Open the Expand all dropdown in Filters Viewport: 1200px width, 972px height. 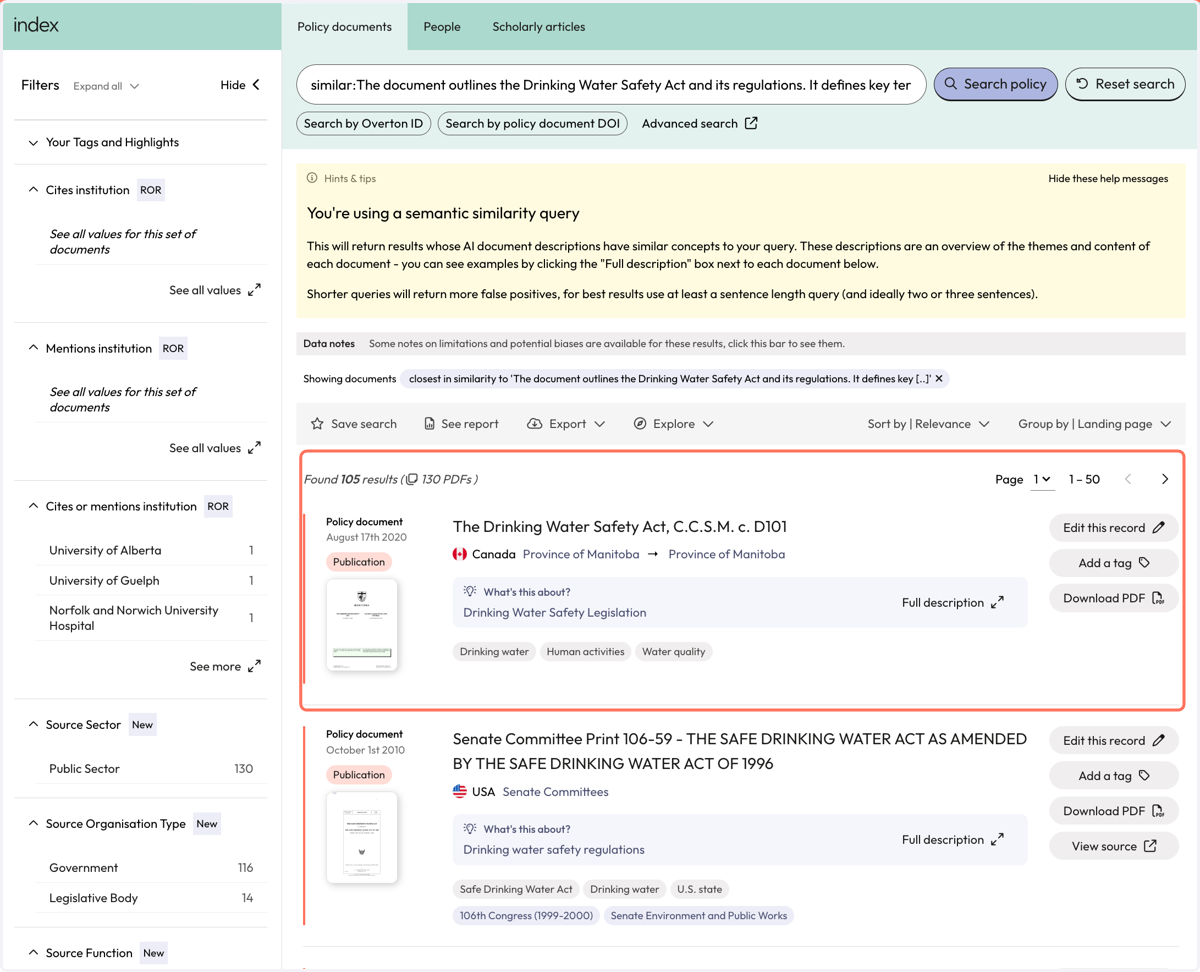click(106, 86)
